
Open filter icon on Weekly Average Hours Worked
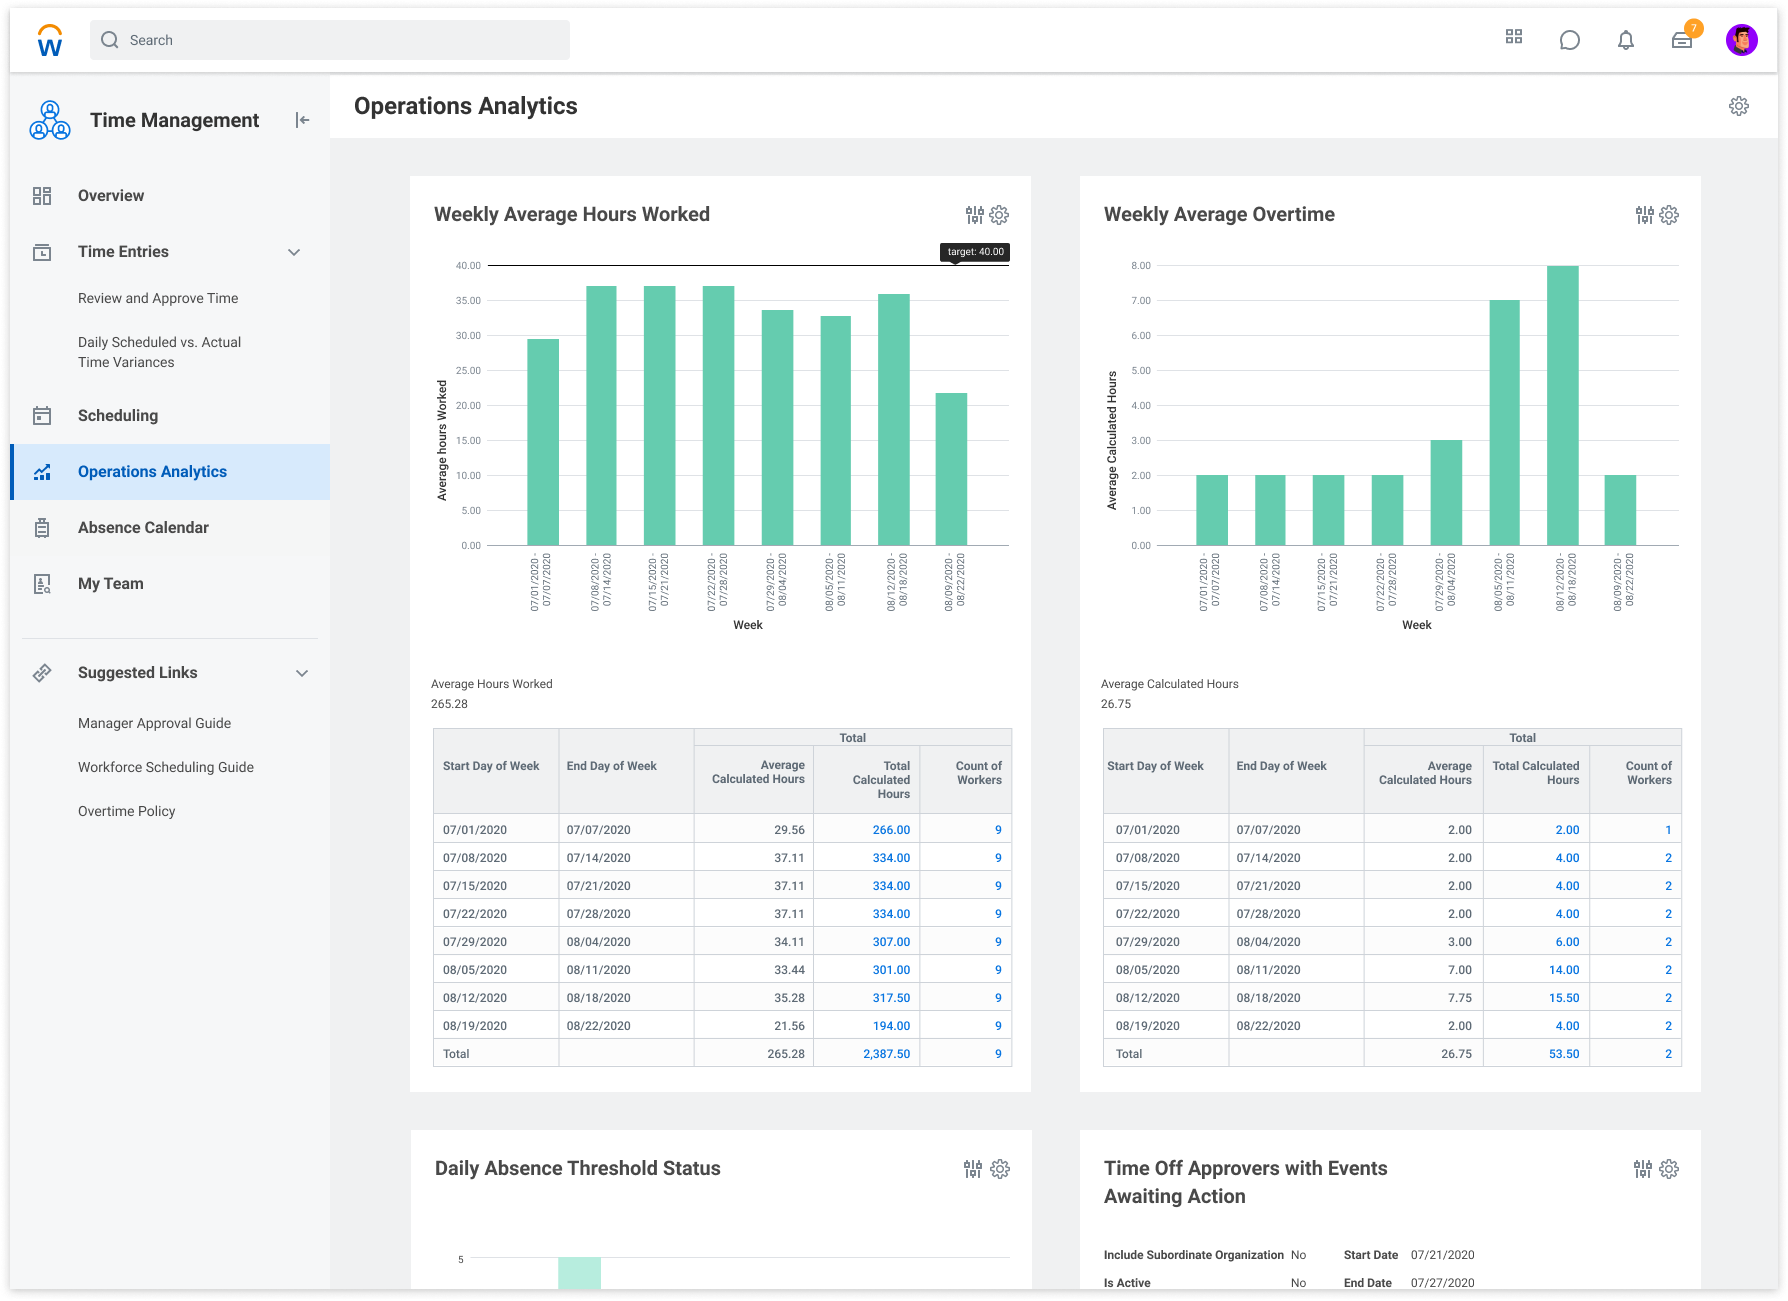[x=974, y=214]
